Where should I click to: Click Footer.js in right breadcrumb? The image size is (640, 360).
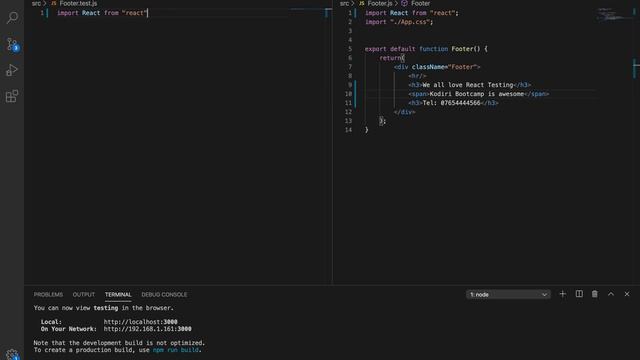[x=380, y=3]
